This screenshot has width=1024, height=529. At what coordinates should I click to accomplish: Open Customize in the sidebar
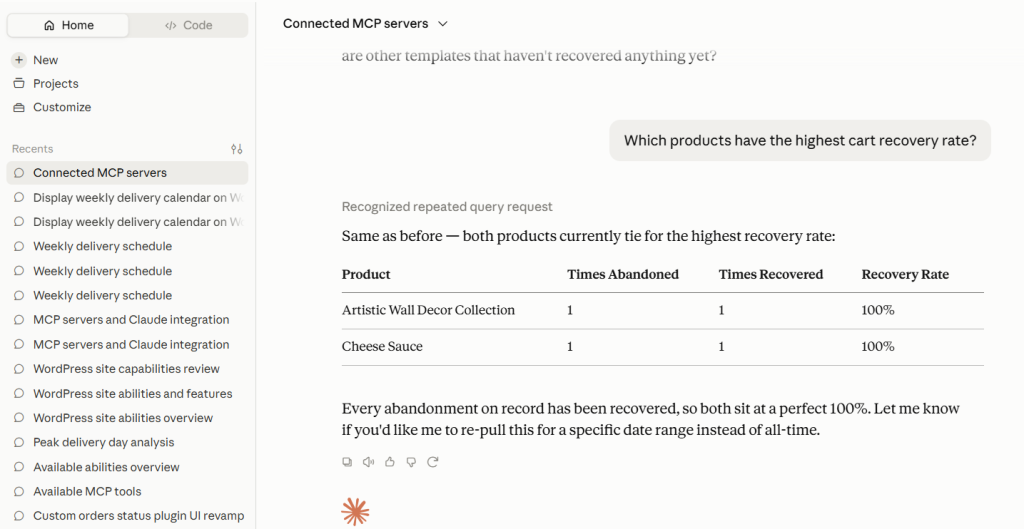tap(52, 107)
